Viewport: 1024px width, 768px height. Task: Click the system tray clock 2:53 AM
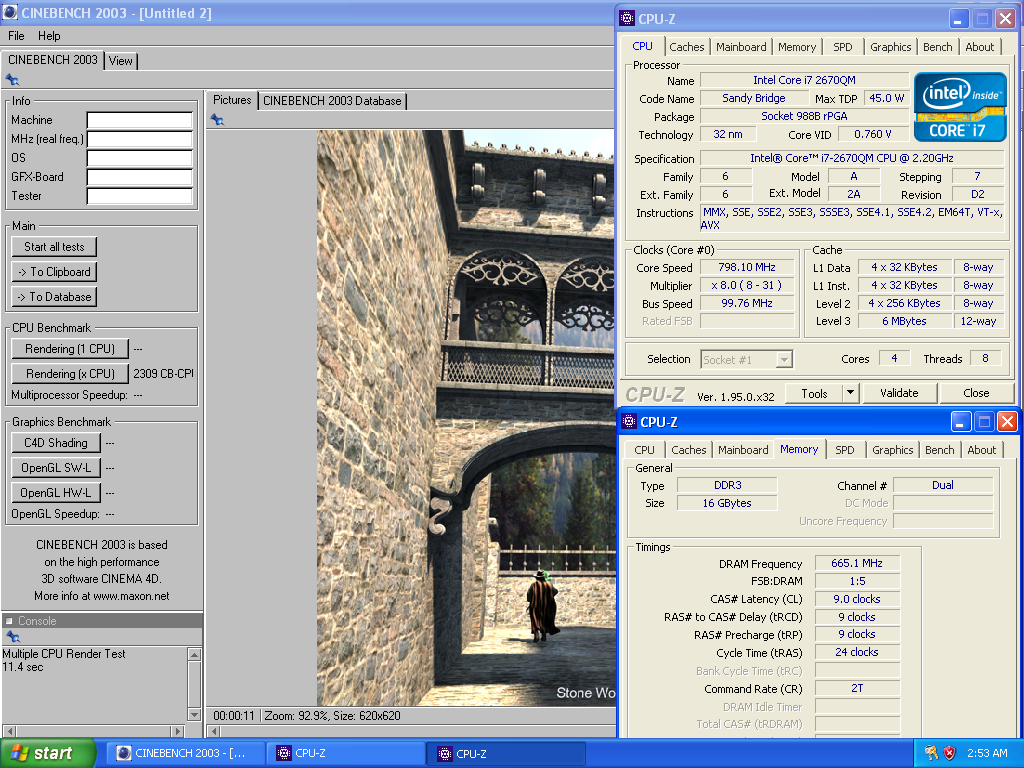[x=987, y=753]
